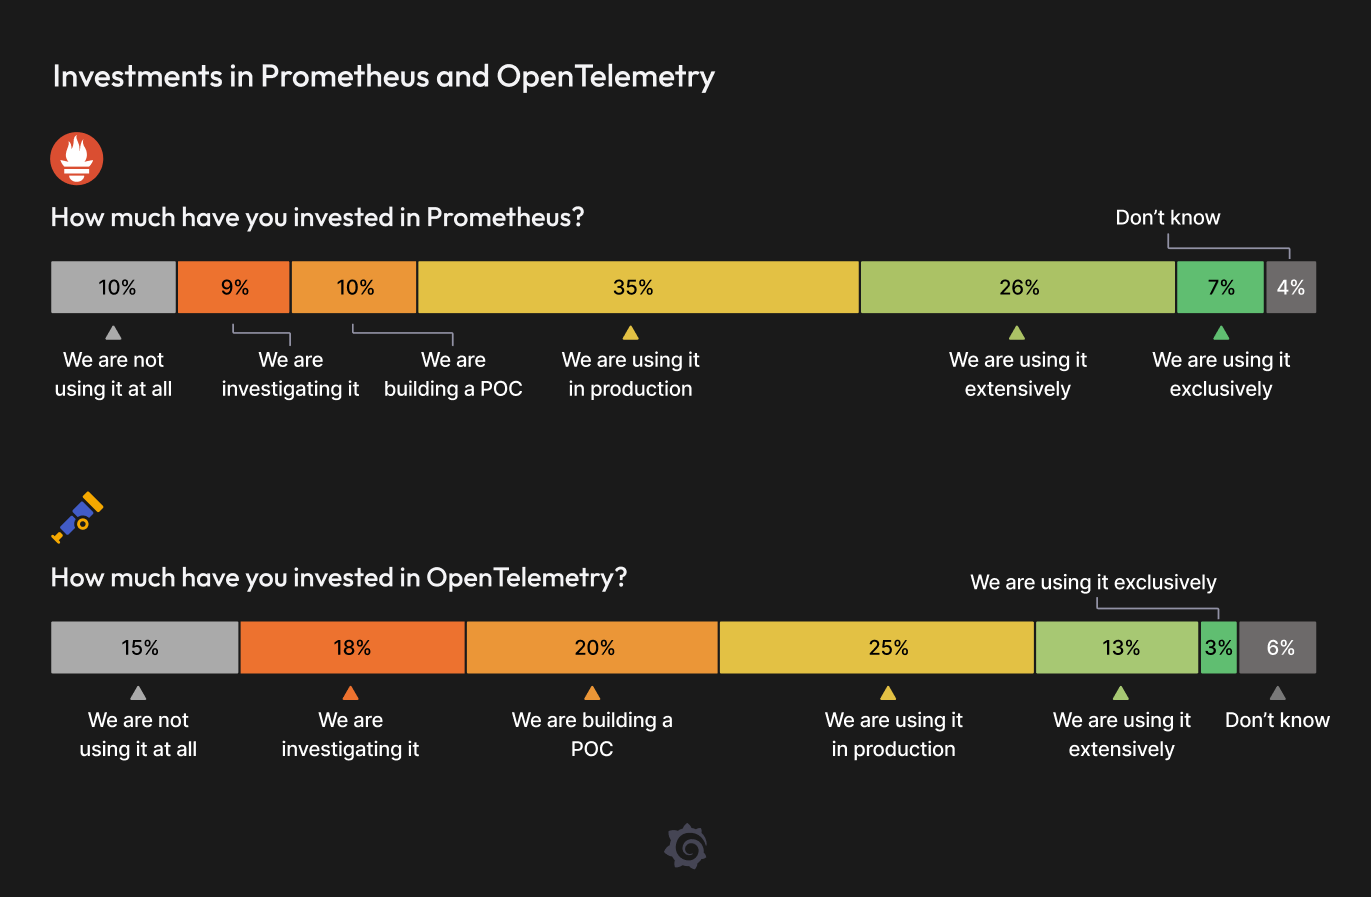Click orange triangle above OpenTelemetry 'investigating it'
The height and width of the screenshot is (897, 1371).
(350, 693)
